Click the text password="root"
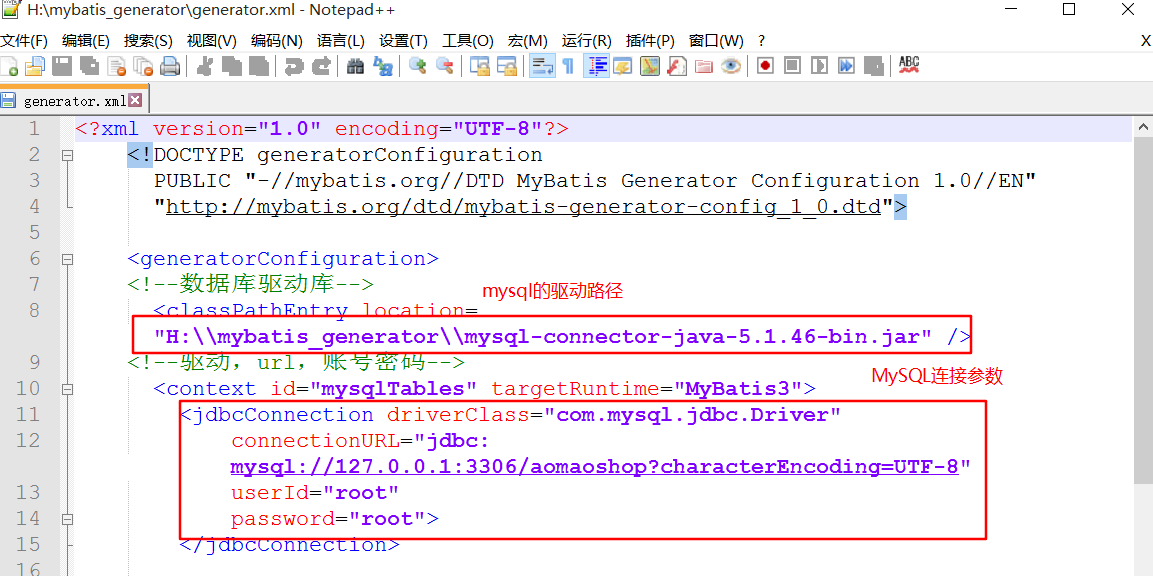This screenshot has height=576, width=1153. pos(328,519)
